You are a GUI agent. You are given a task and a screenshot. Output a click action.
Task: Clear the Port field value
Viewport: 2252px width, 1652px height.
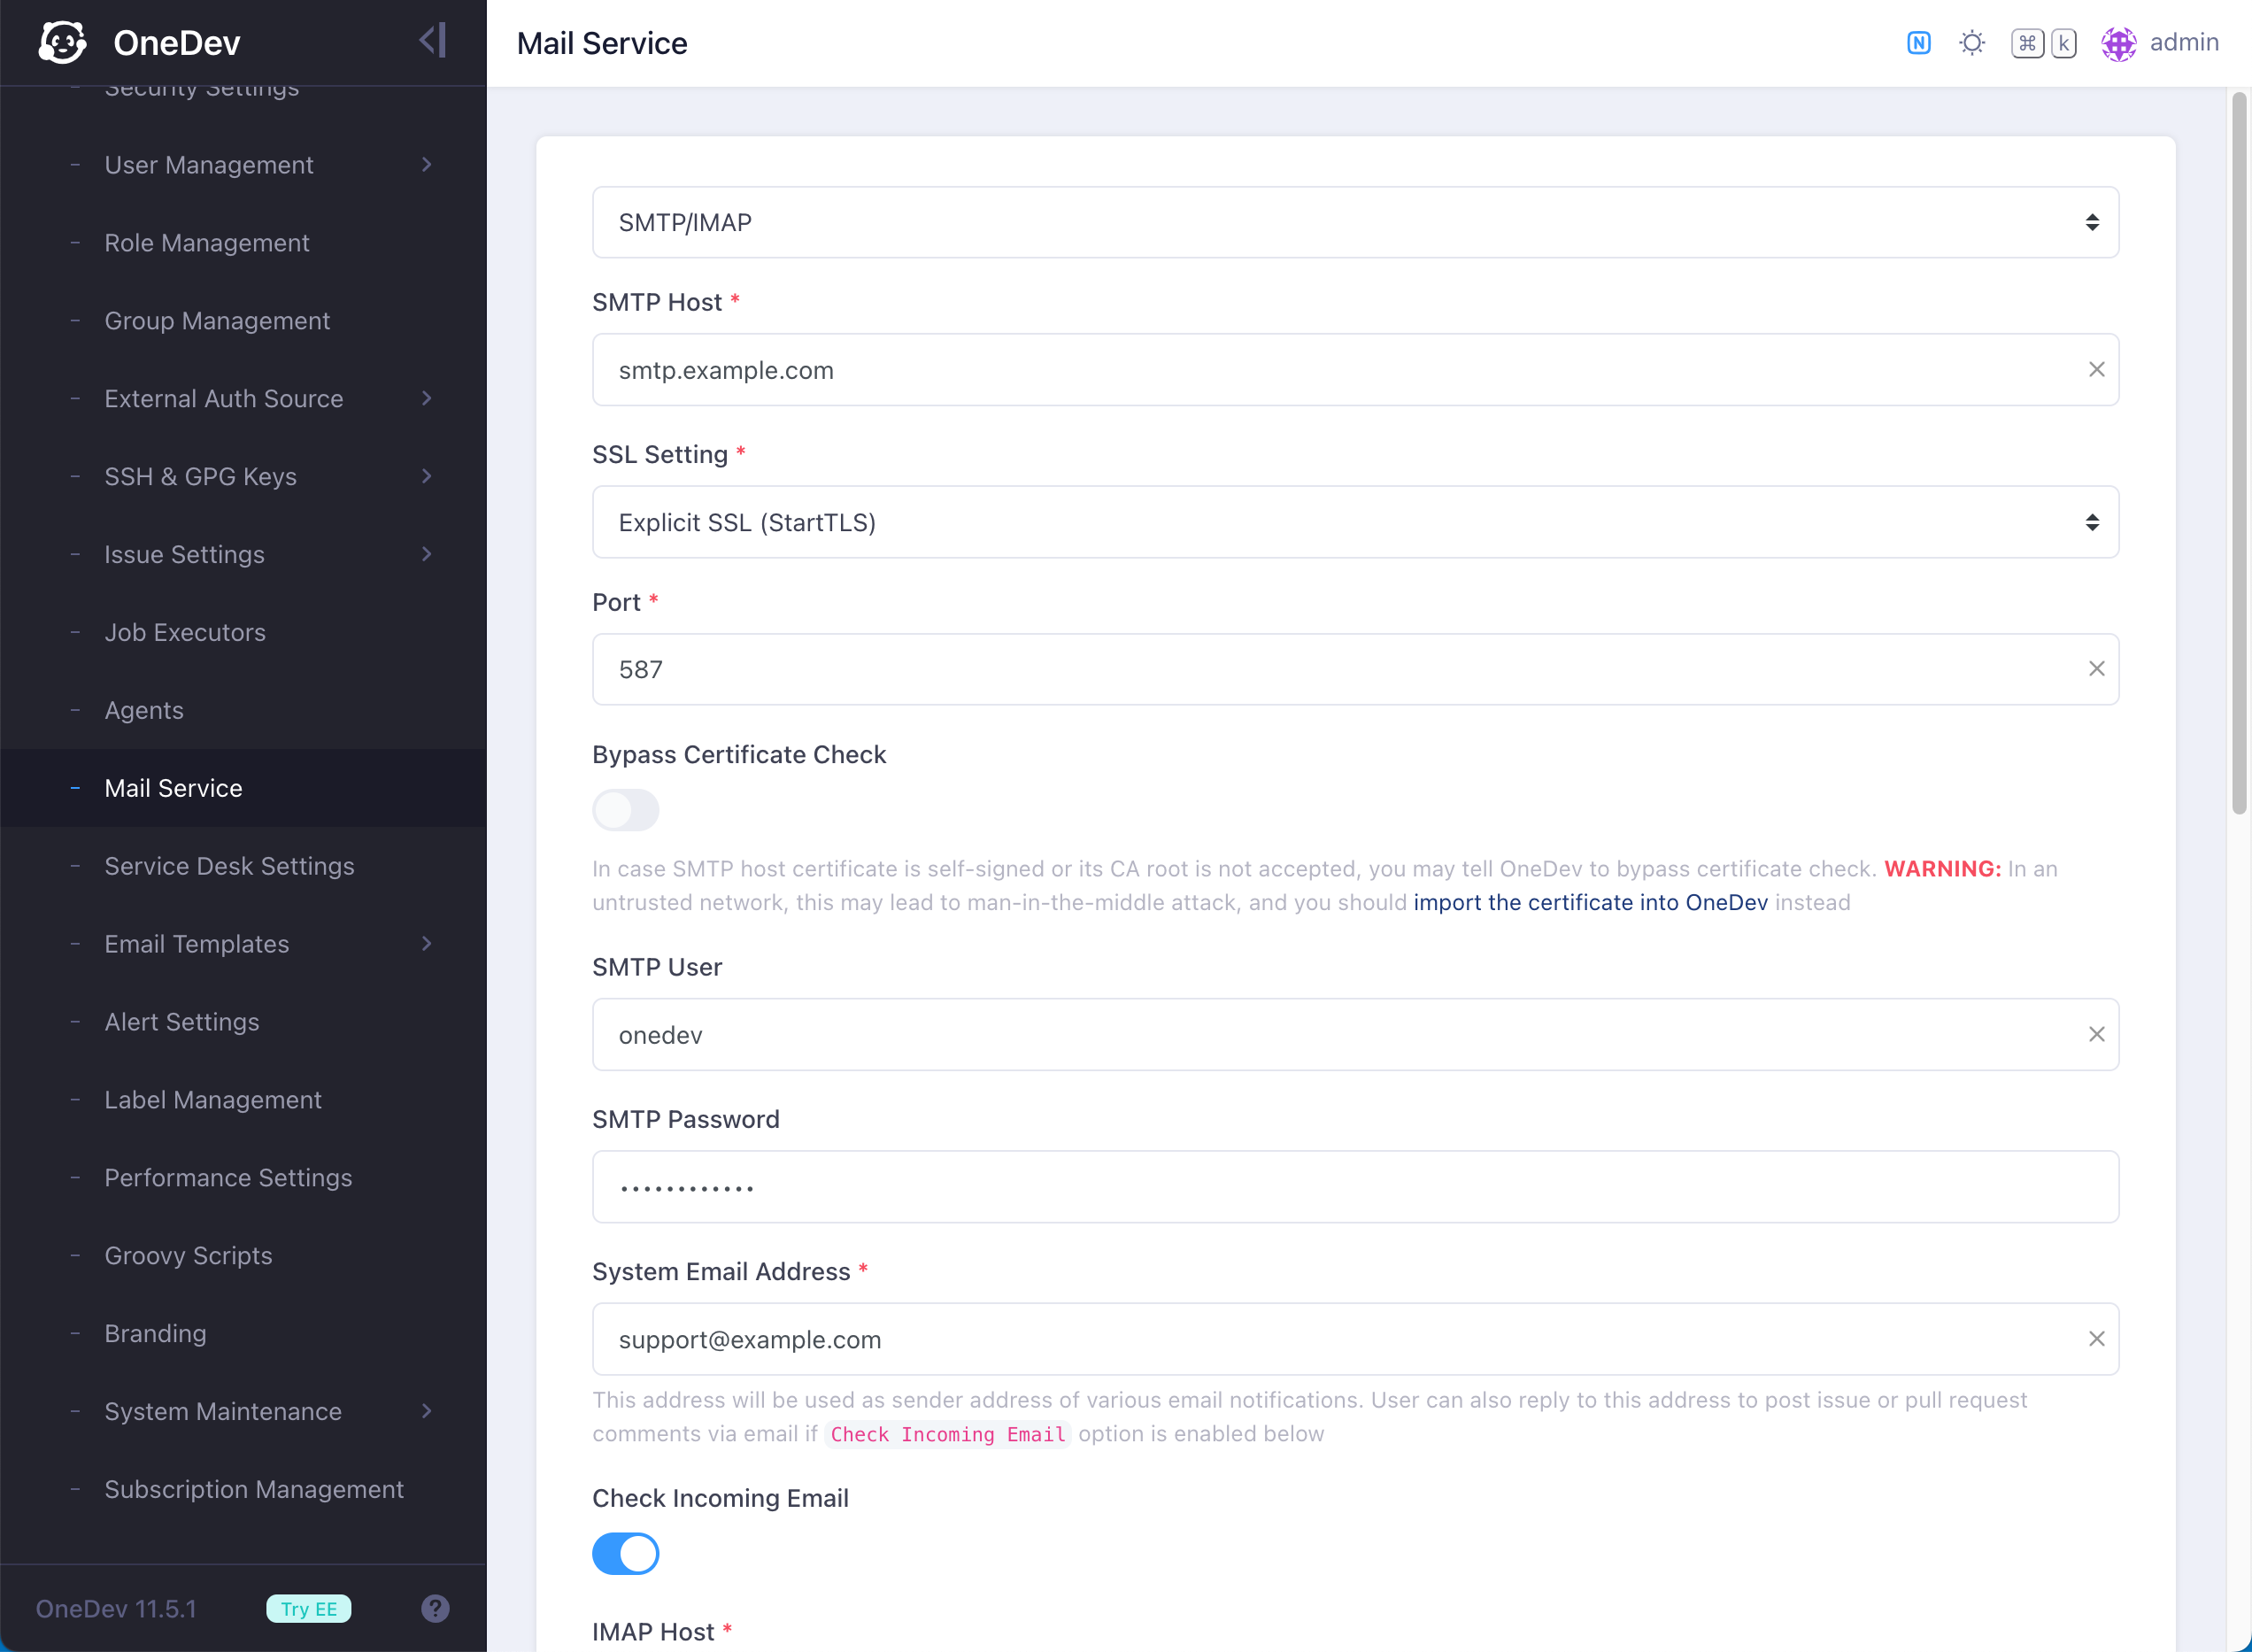click(x=2096, y=669)
